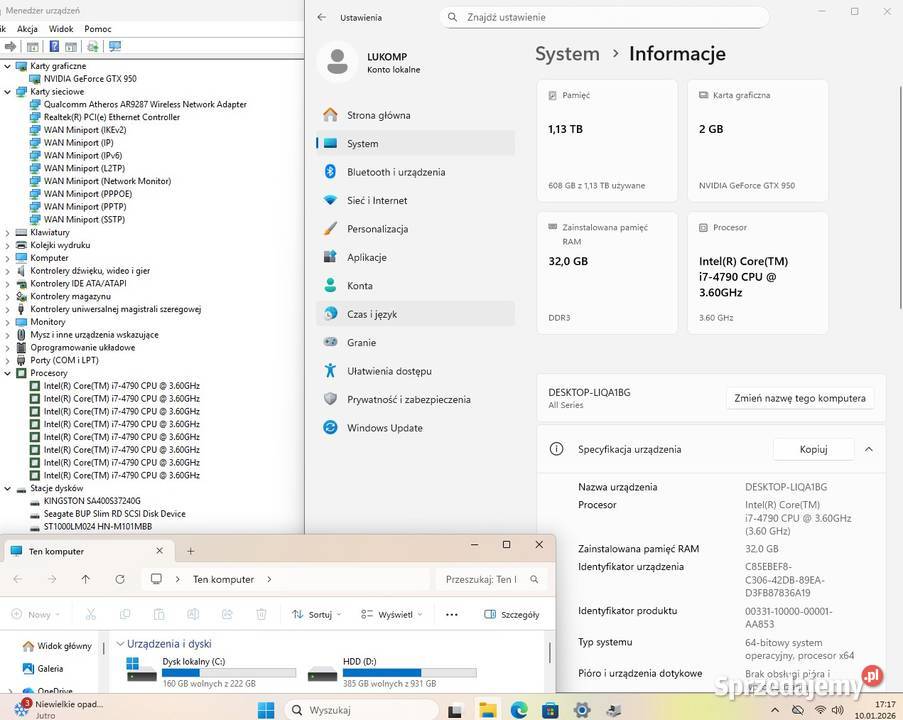Image resolution: width=903 pixels, height=720 pixels.
Task: Select System in Settings sidebar
Action: tap(415, 143)
